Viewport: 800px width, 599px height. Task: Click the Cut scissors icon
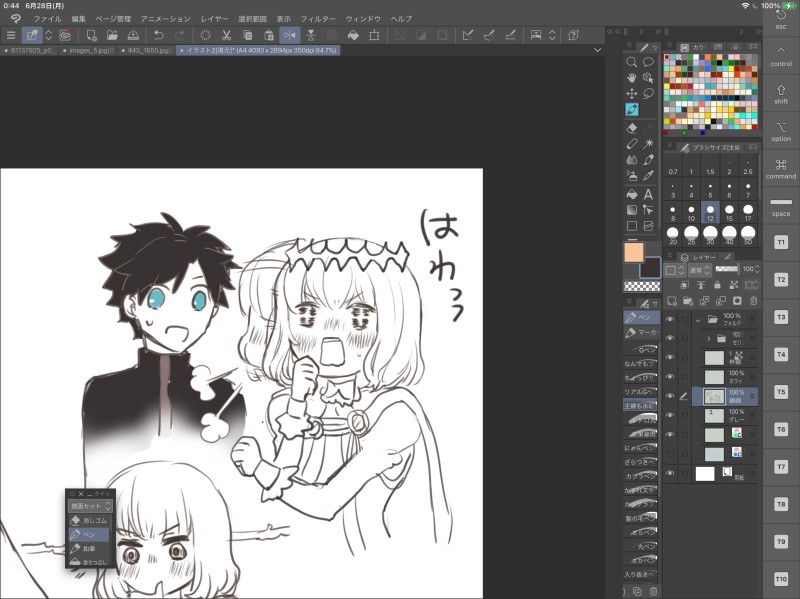[227, 35]
